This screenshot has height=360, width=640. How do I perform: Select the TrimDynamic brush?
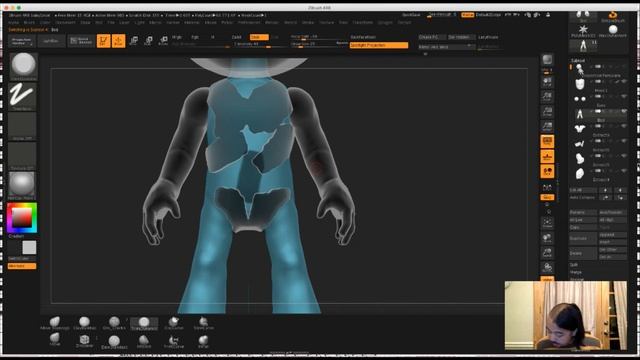144,323
